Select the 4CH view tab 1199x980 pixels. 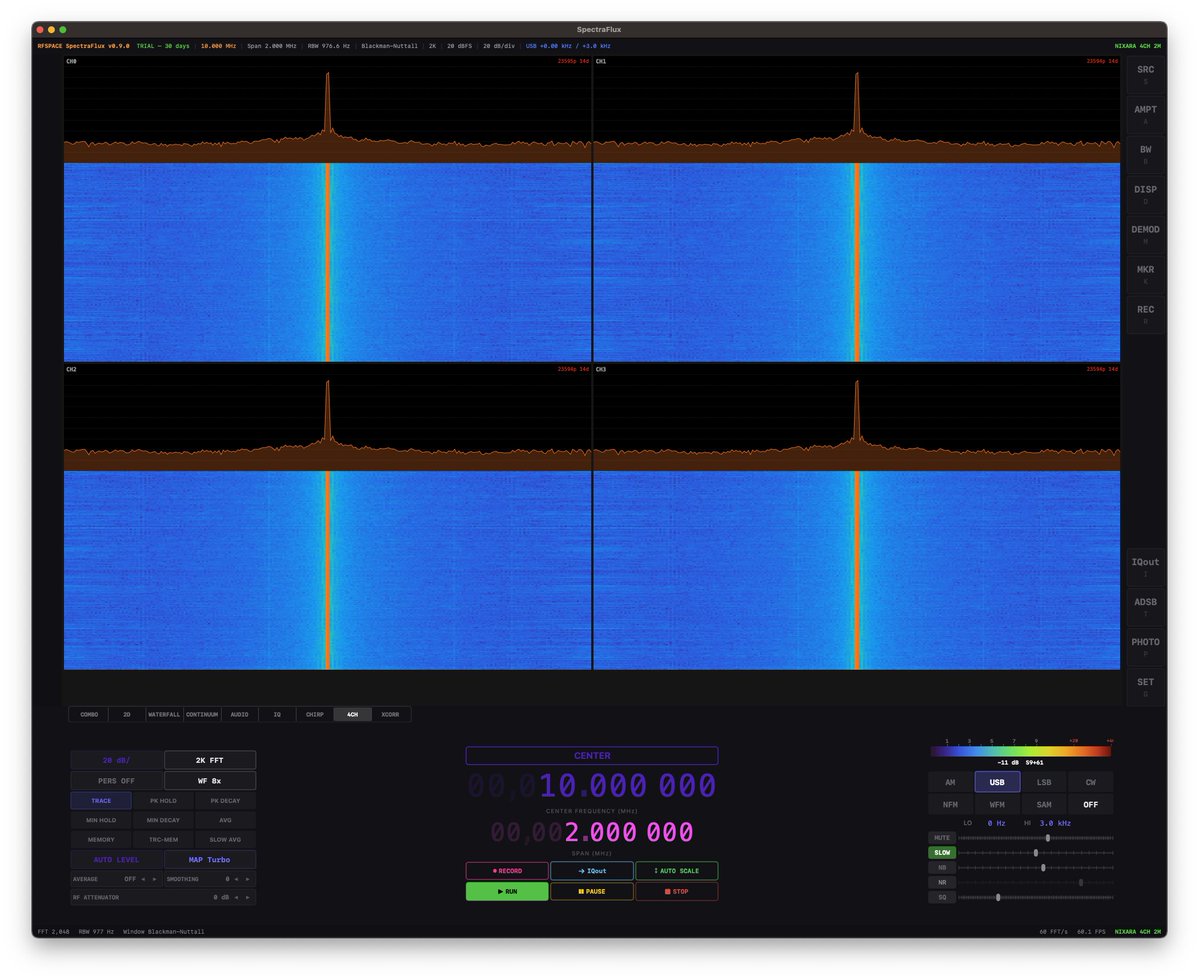pos(353,715)
